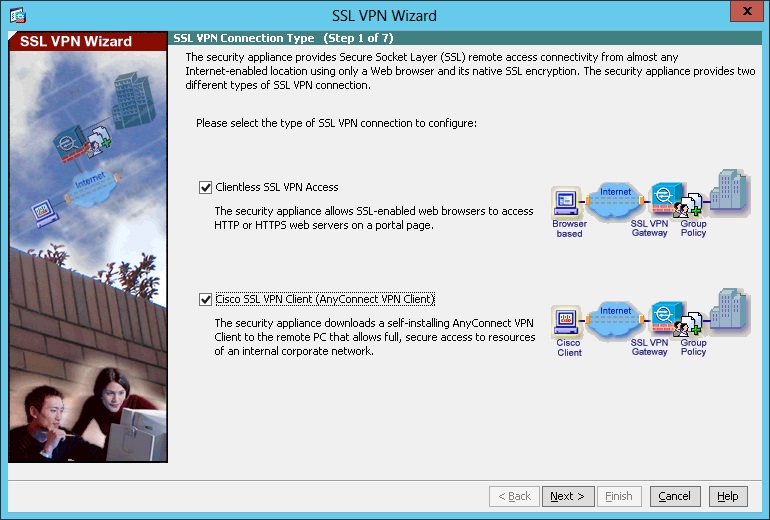Toggle the Cisco SSL VPN Client checkbox
Viewport: 770px width, 520px height.
[x=205, y=299]
